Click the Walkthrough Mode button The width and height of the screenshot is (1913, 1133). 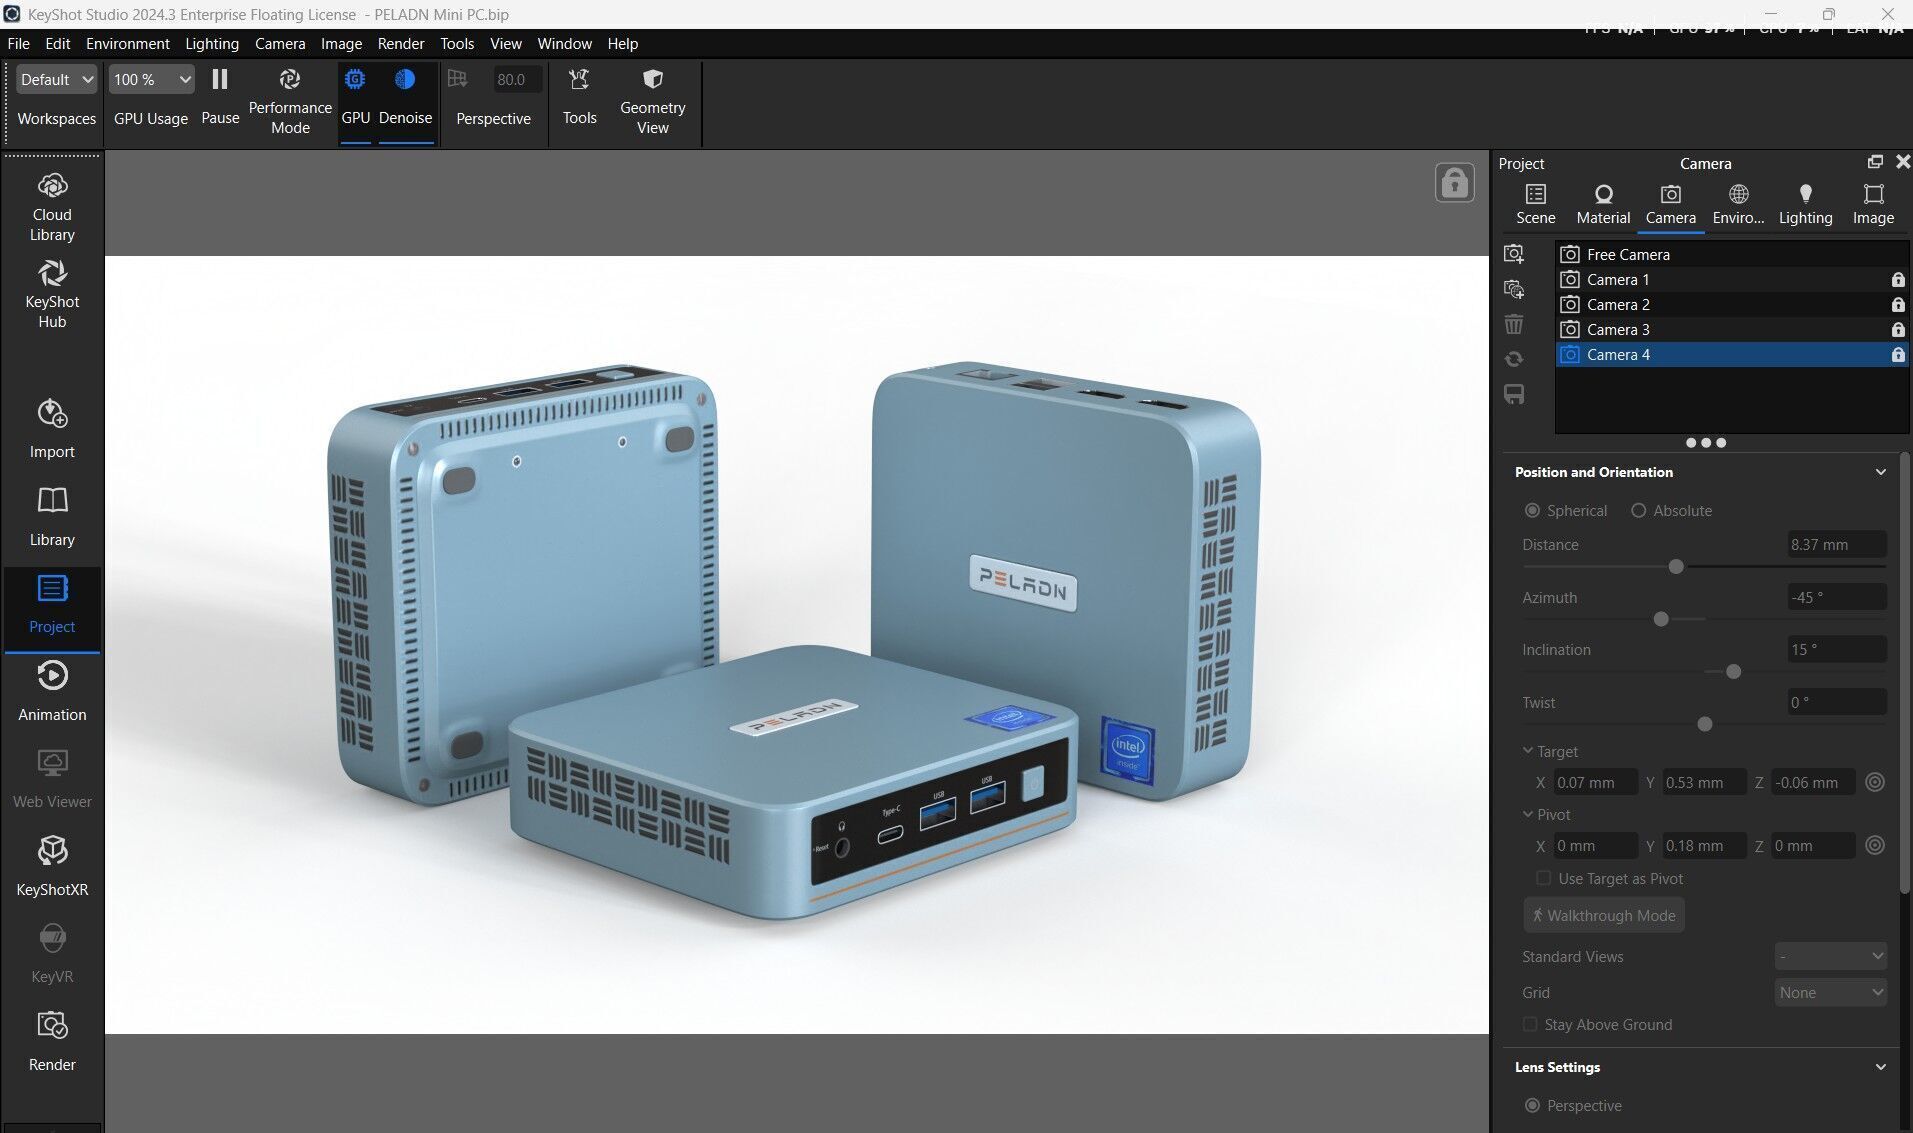pyautogui.click(x=1604, y=915)
